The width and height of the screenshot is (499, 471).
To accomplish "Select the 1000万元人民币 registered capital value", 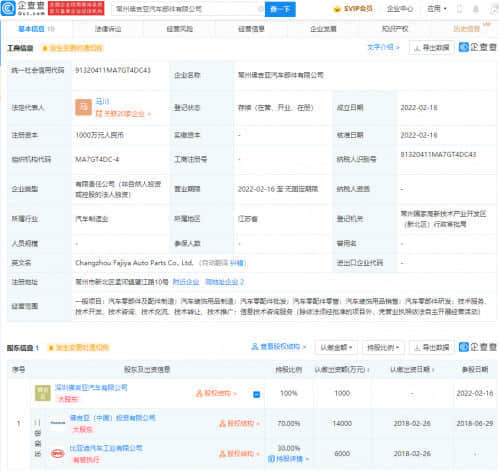I will click(x=100, y=135).
